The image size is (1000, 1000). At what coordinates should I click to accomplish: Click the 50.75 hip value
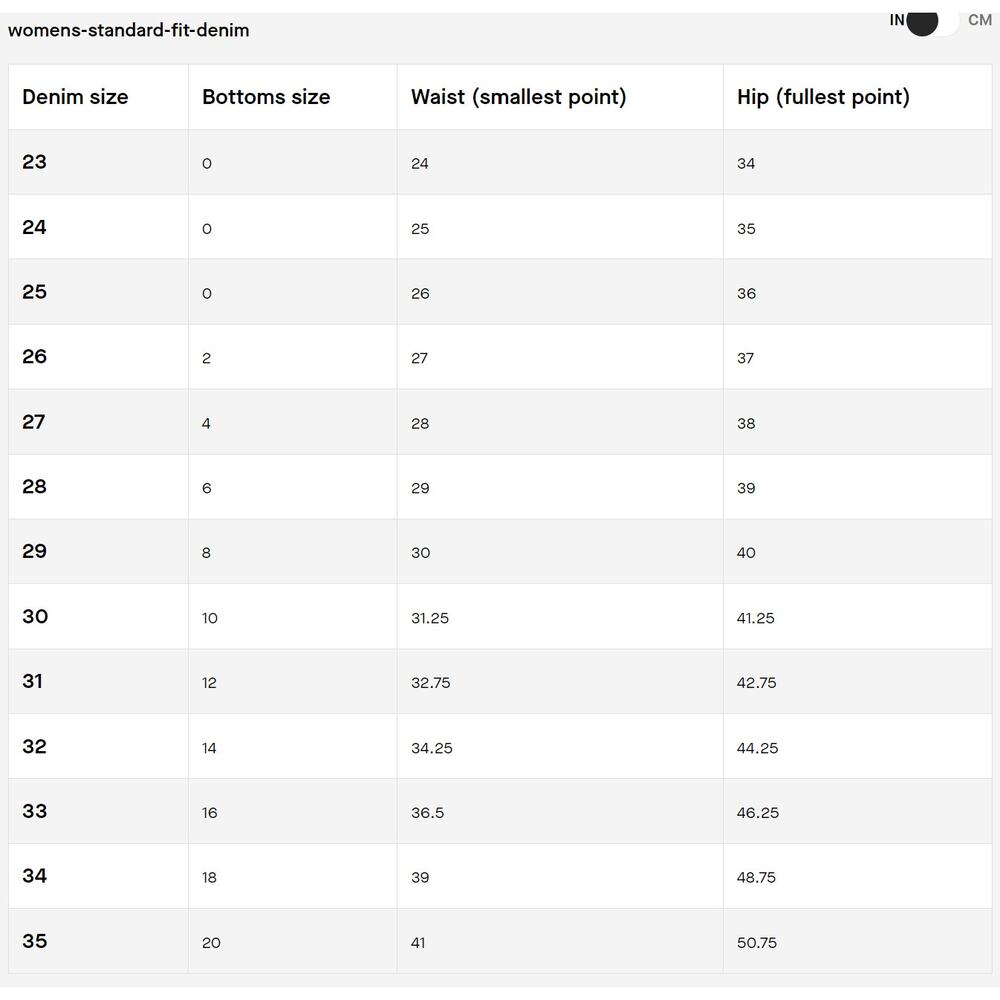tap(756, 943)
